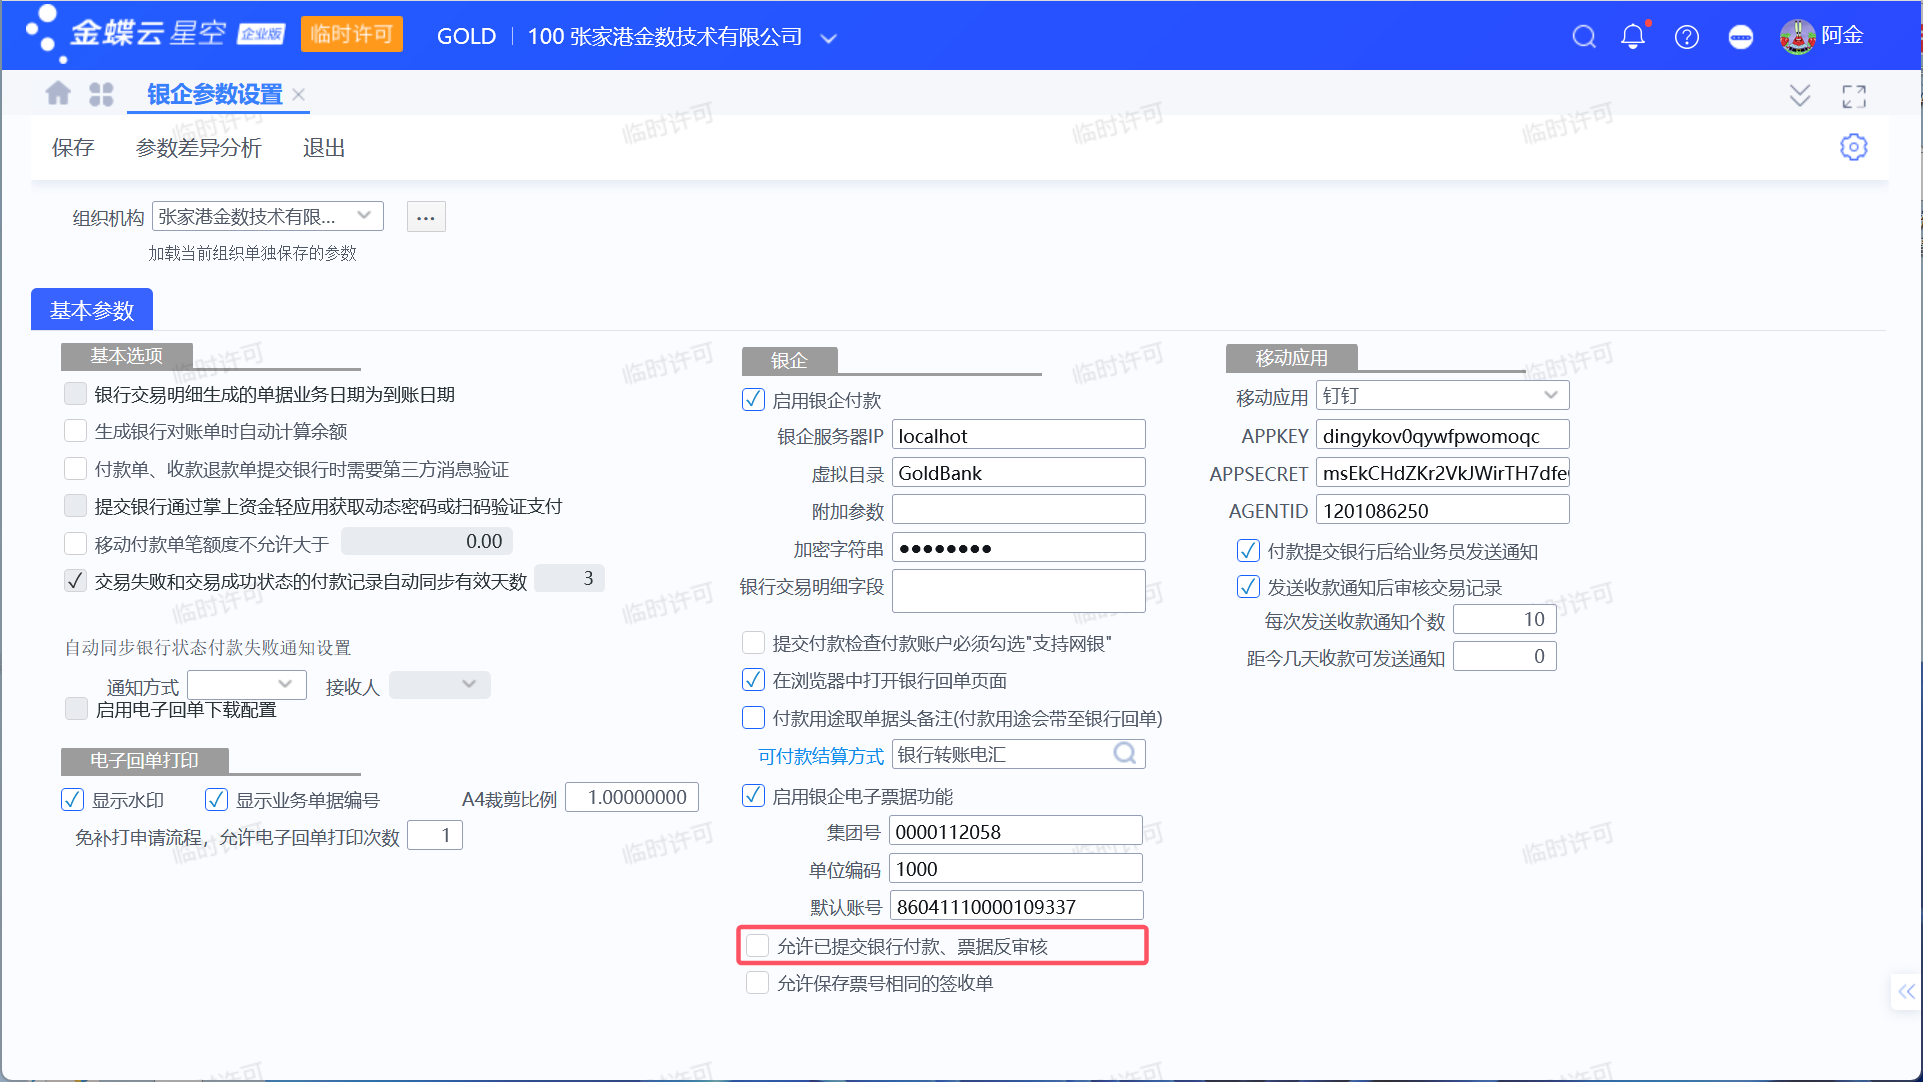Switch to 银企参数设置 page tab
Screen dimensions: 1923x1082
(x=215, y=94)
